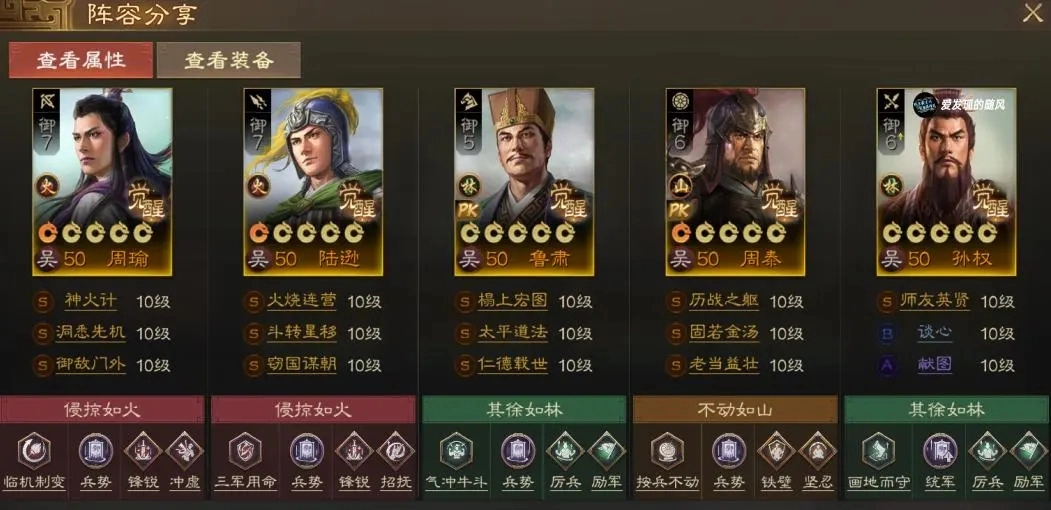Select the 周瑜 general card

coord(102,182)
